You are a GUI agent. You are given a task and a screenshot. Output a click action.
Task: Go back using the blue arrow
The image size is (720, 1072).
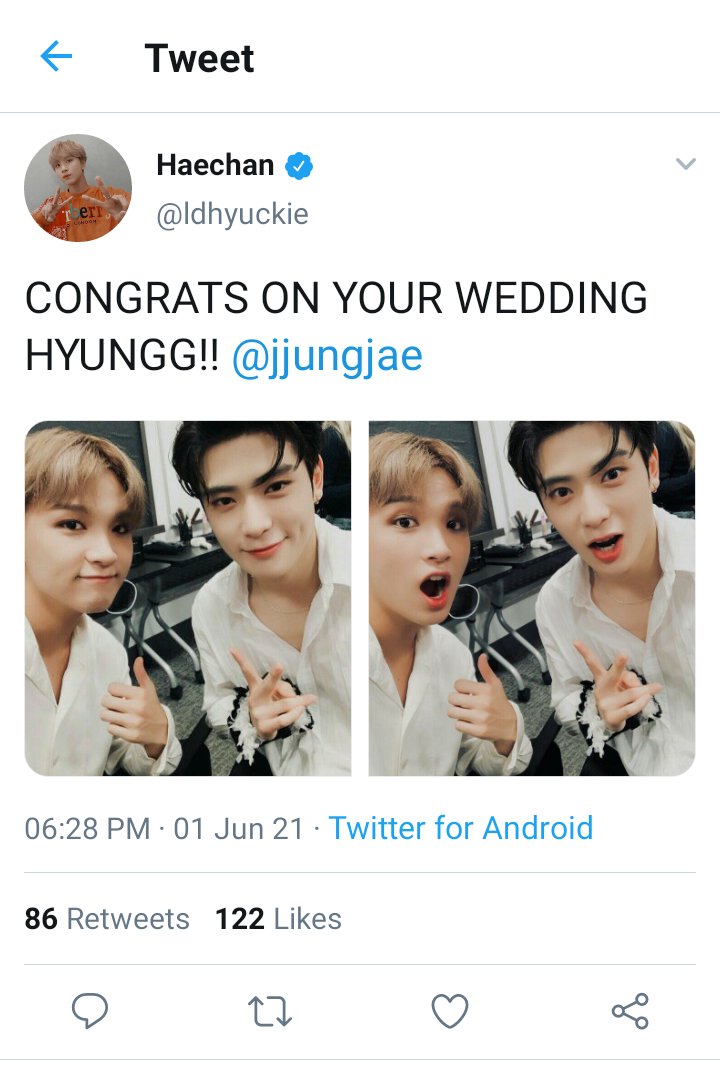pyautogui.click(x=56, y=56)
